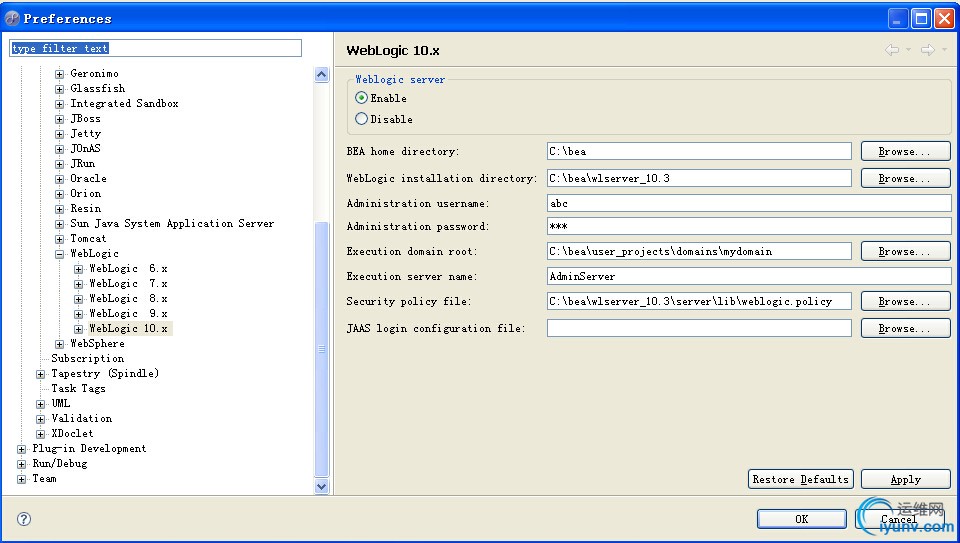This screenshot has height=543, width=960.
Task: Expand the Tapestry (Spindle) node
Action: coord(40,374)
